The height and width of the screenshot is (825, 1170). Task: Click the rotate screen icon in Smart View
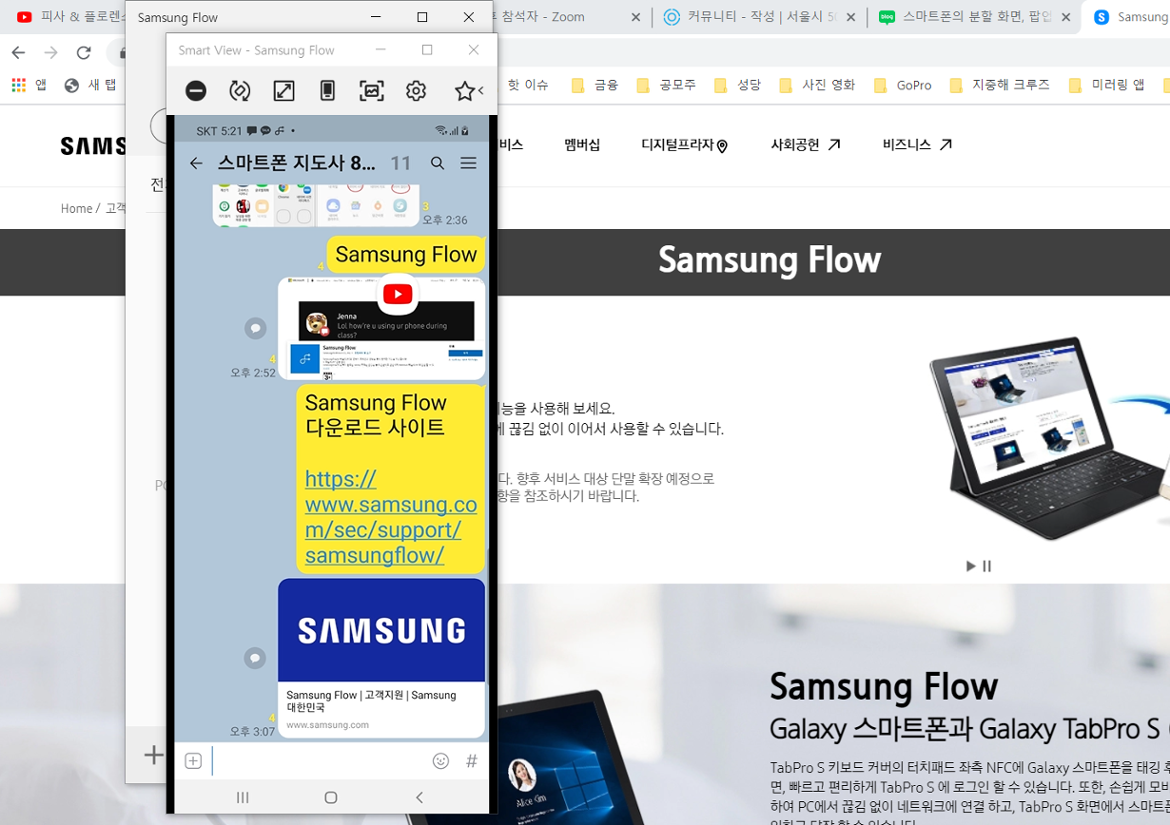240,91
